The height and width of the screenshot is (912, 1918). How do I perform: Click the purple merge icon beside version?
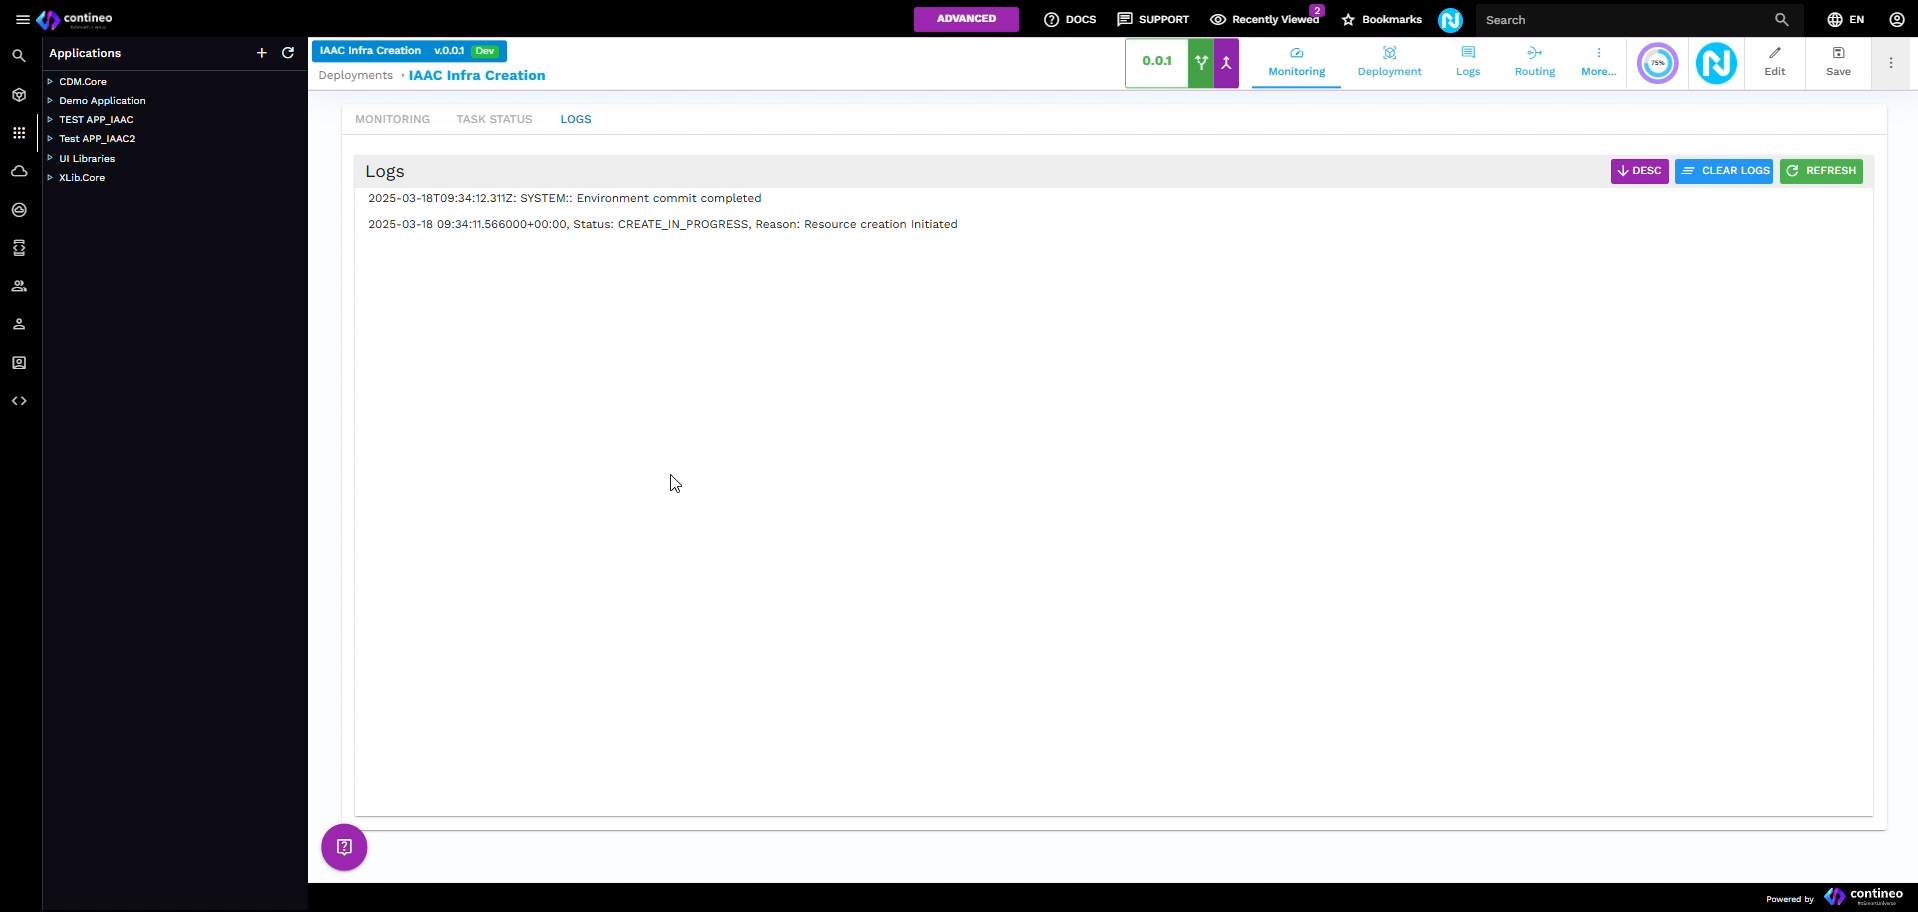point(1226,63)
